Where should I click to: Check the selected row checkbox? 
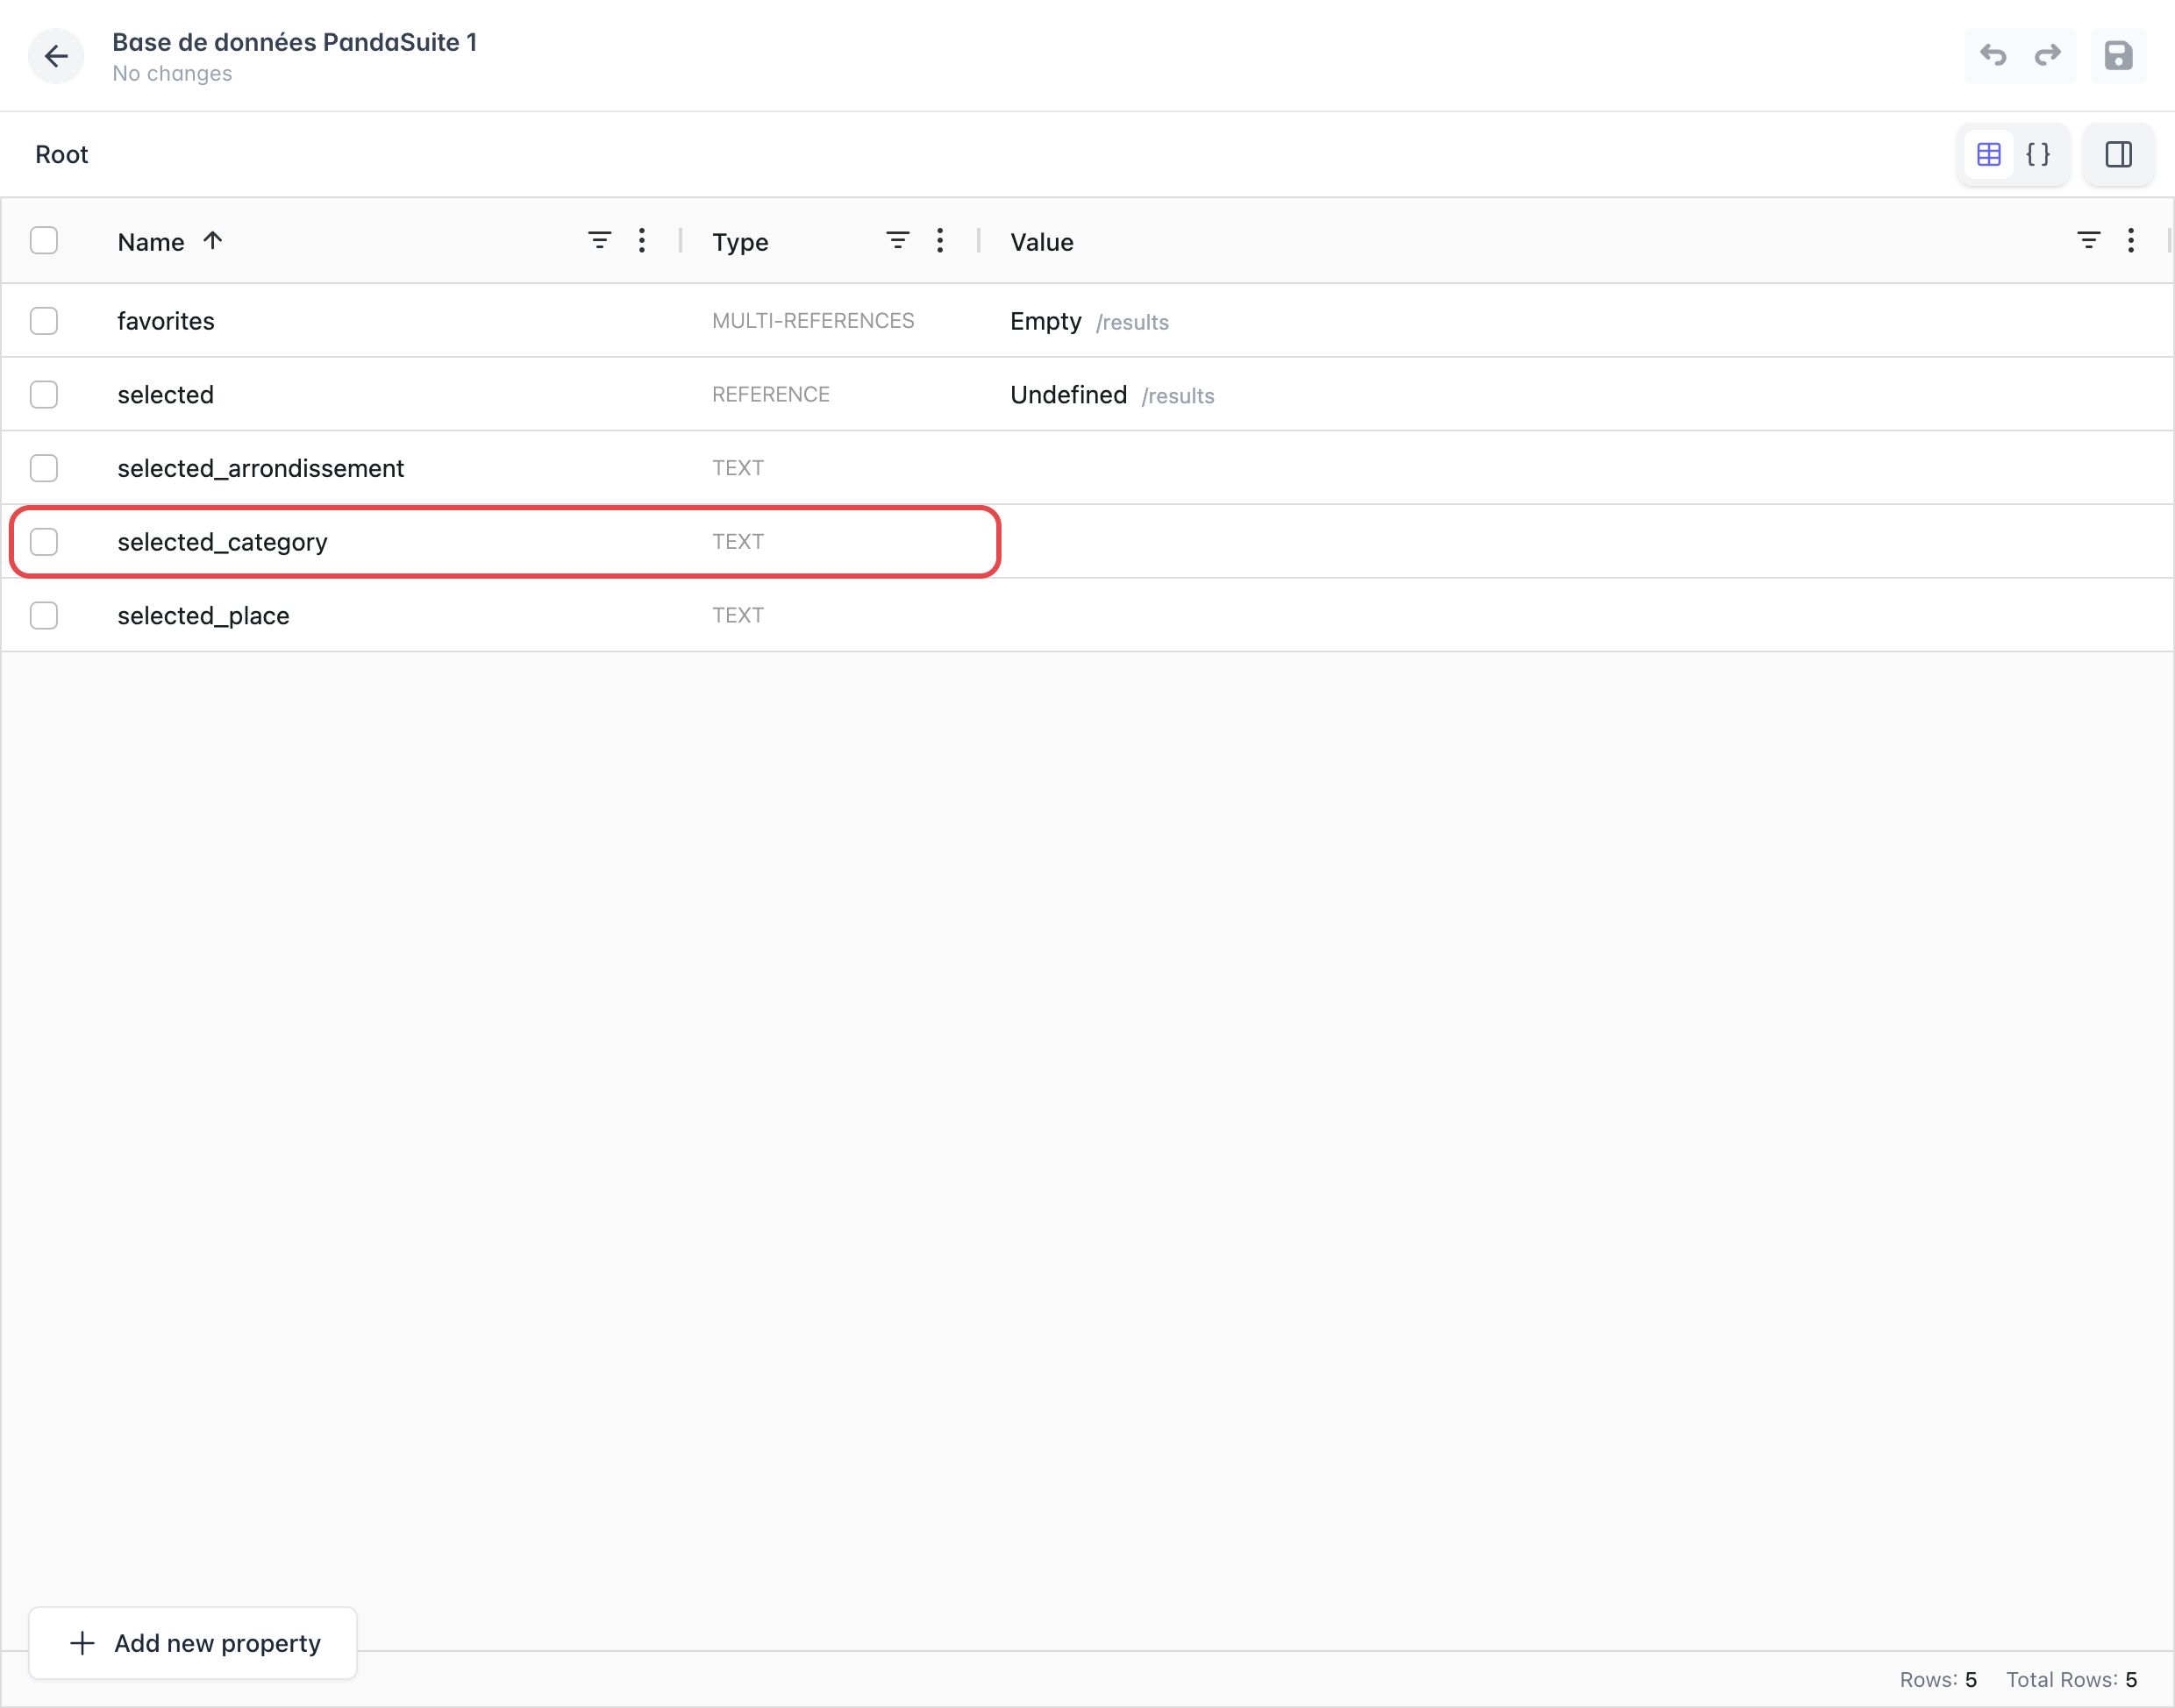(44, 394)
